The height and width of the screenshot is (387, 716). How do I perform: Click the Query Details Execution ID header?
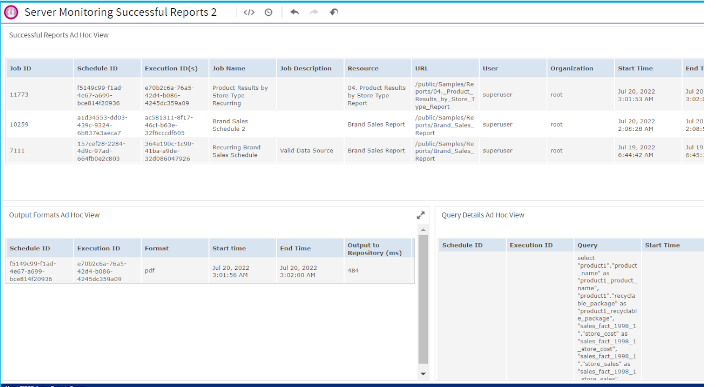point(539,245)
